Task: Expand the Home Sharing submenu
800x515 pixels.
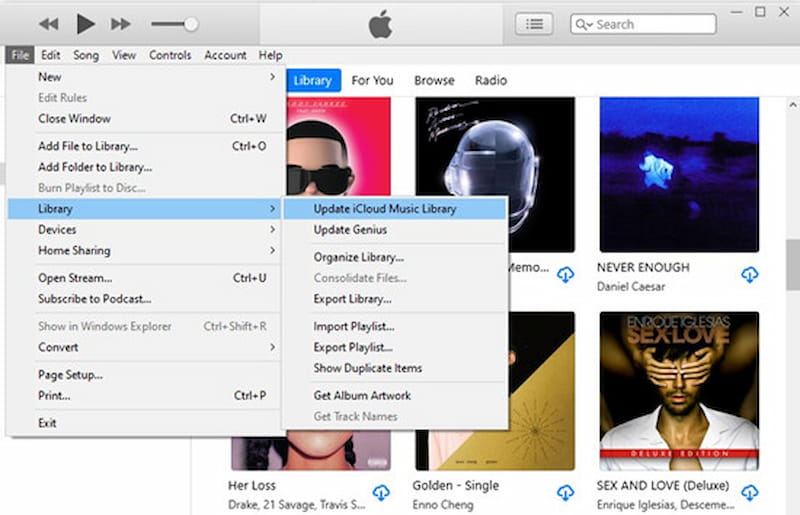Action: tap(144, 251)
